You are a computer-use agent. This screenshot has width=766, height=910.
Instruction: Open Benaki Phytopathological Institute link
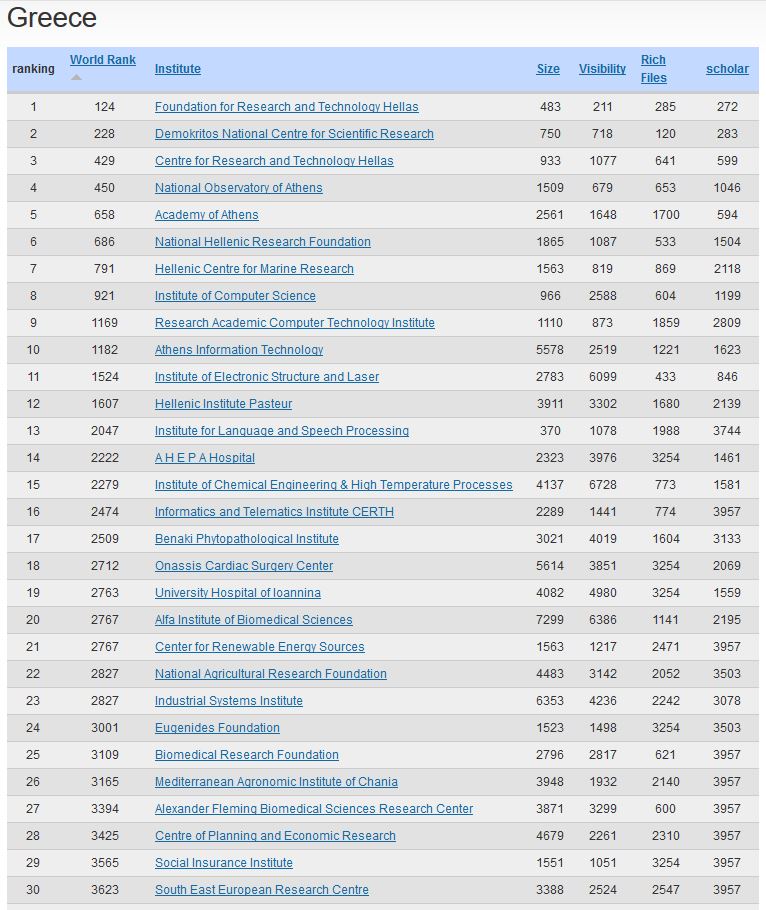tap(246, 539)
